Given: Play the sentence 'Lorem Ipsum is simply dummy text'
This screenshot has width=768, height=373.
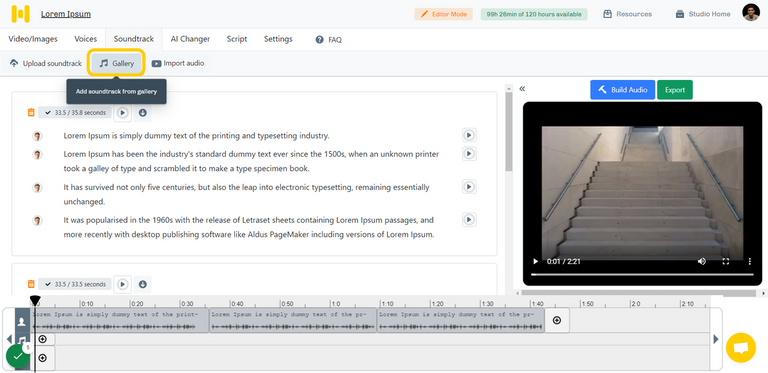Looking at the screenshot, I should 469,135.
